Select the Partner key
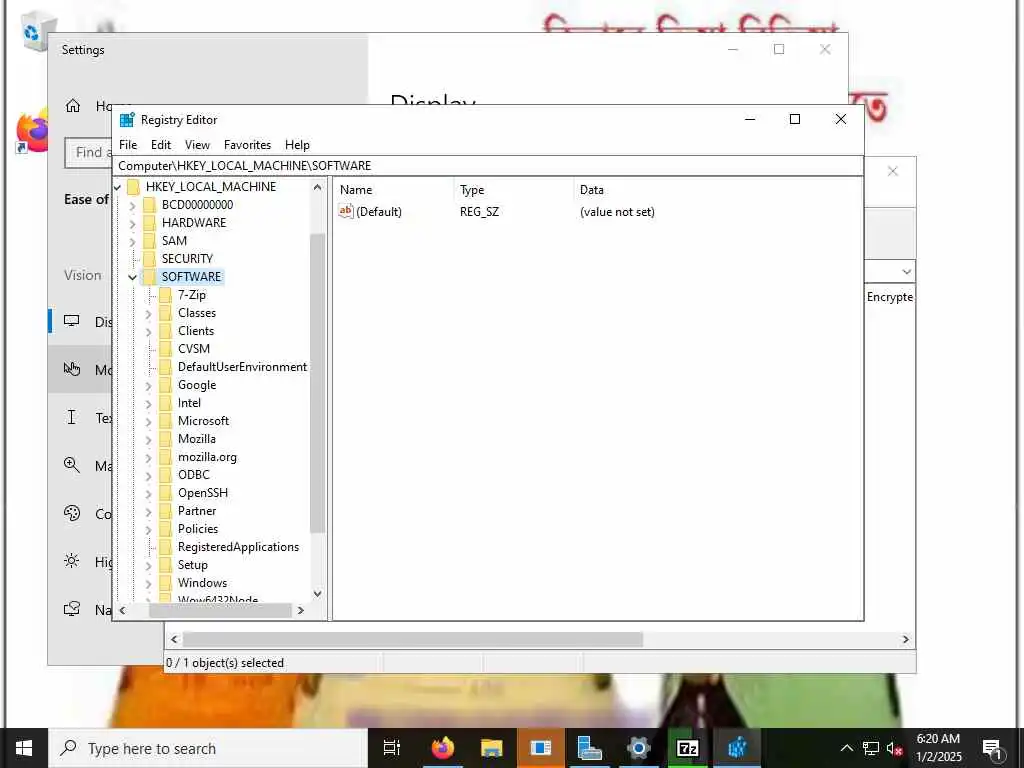Viewport: 1024px width, 768px height. 197,511
